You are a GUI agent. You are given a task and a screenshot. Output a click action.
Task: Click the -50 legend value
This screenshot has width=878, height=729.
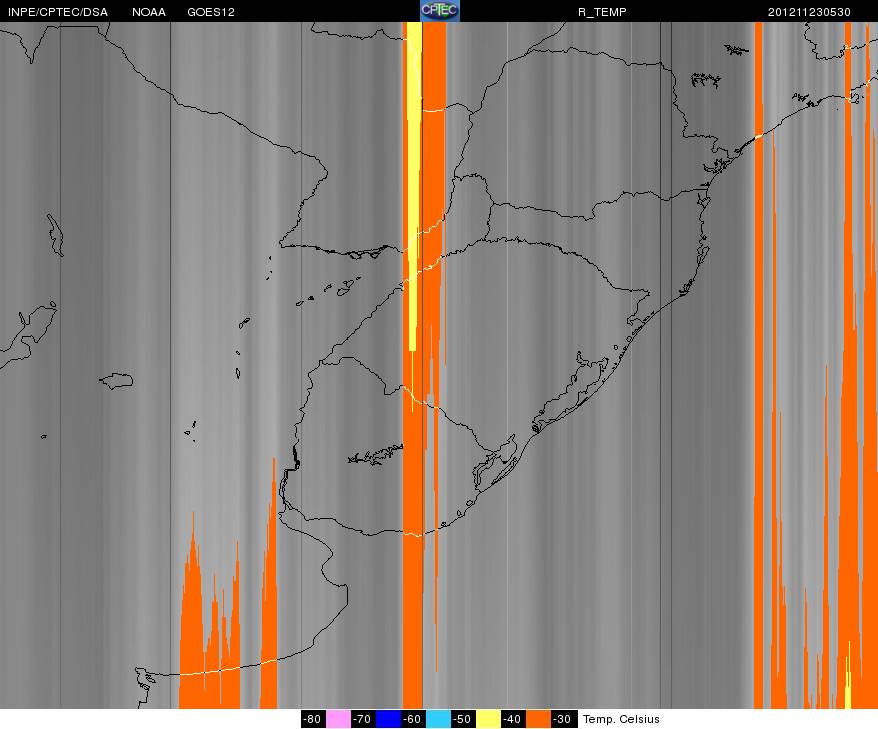(463, 719)
